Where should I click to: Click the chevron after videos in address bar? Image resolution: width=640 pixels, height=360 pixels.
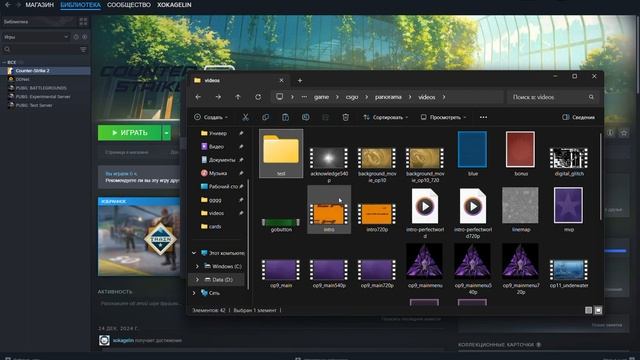pos(444,97)
